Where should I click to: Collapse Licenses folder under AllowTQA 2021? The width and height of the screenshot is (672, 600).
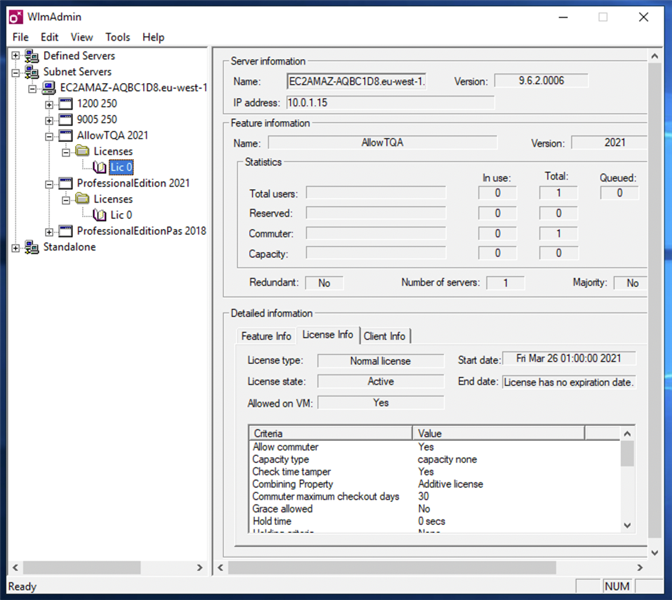point(66,152)
